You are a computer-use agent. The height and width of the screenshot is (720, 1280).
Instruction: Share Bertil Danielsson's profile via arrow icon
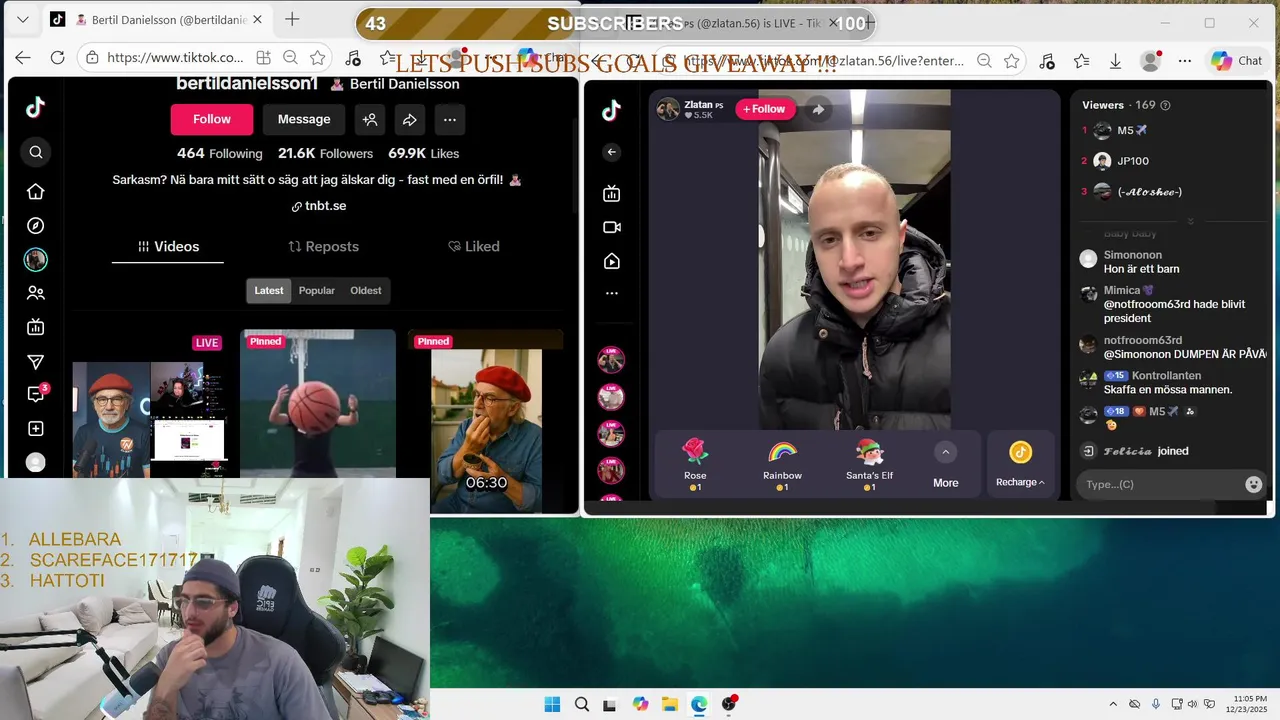click(x=410, y=120)
